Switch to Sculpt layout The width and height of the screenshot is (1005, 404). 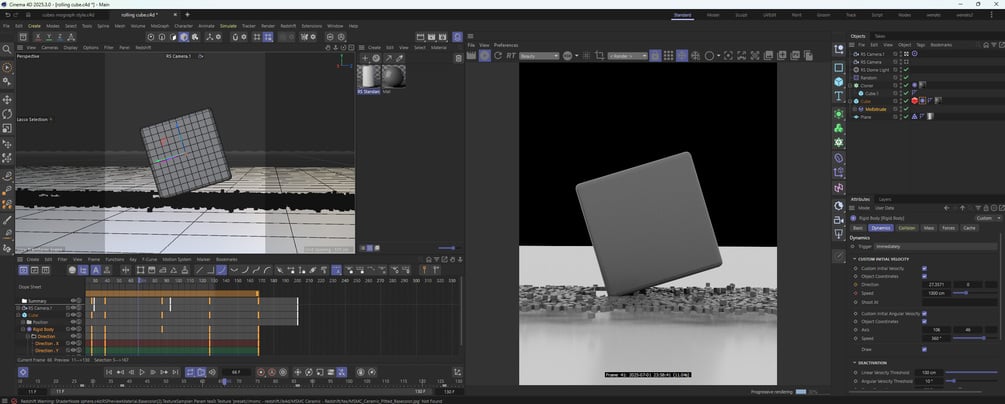(741, 15)
